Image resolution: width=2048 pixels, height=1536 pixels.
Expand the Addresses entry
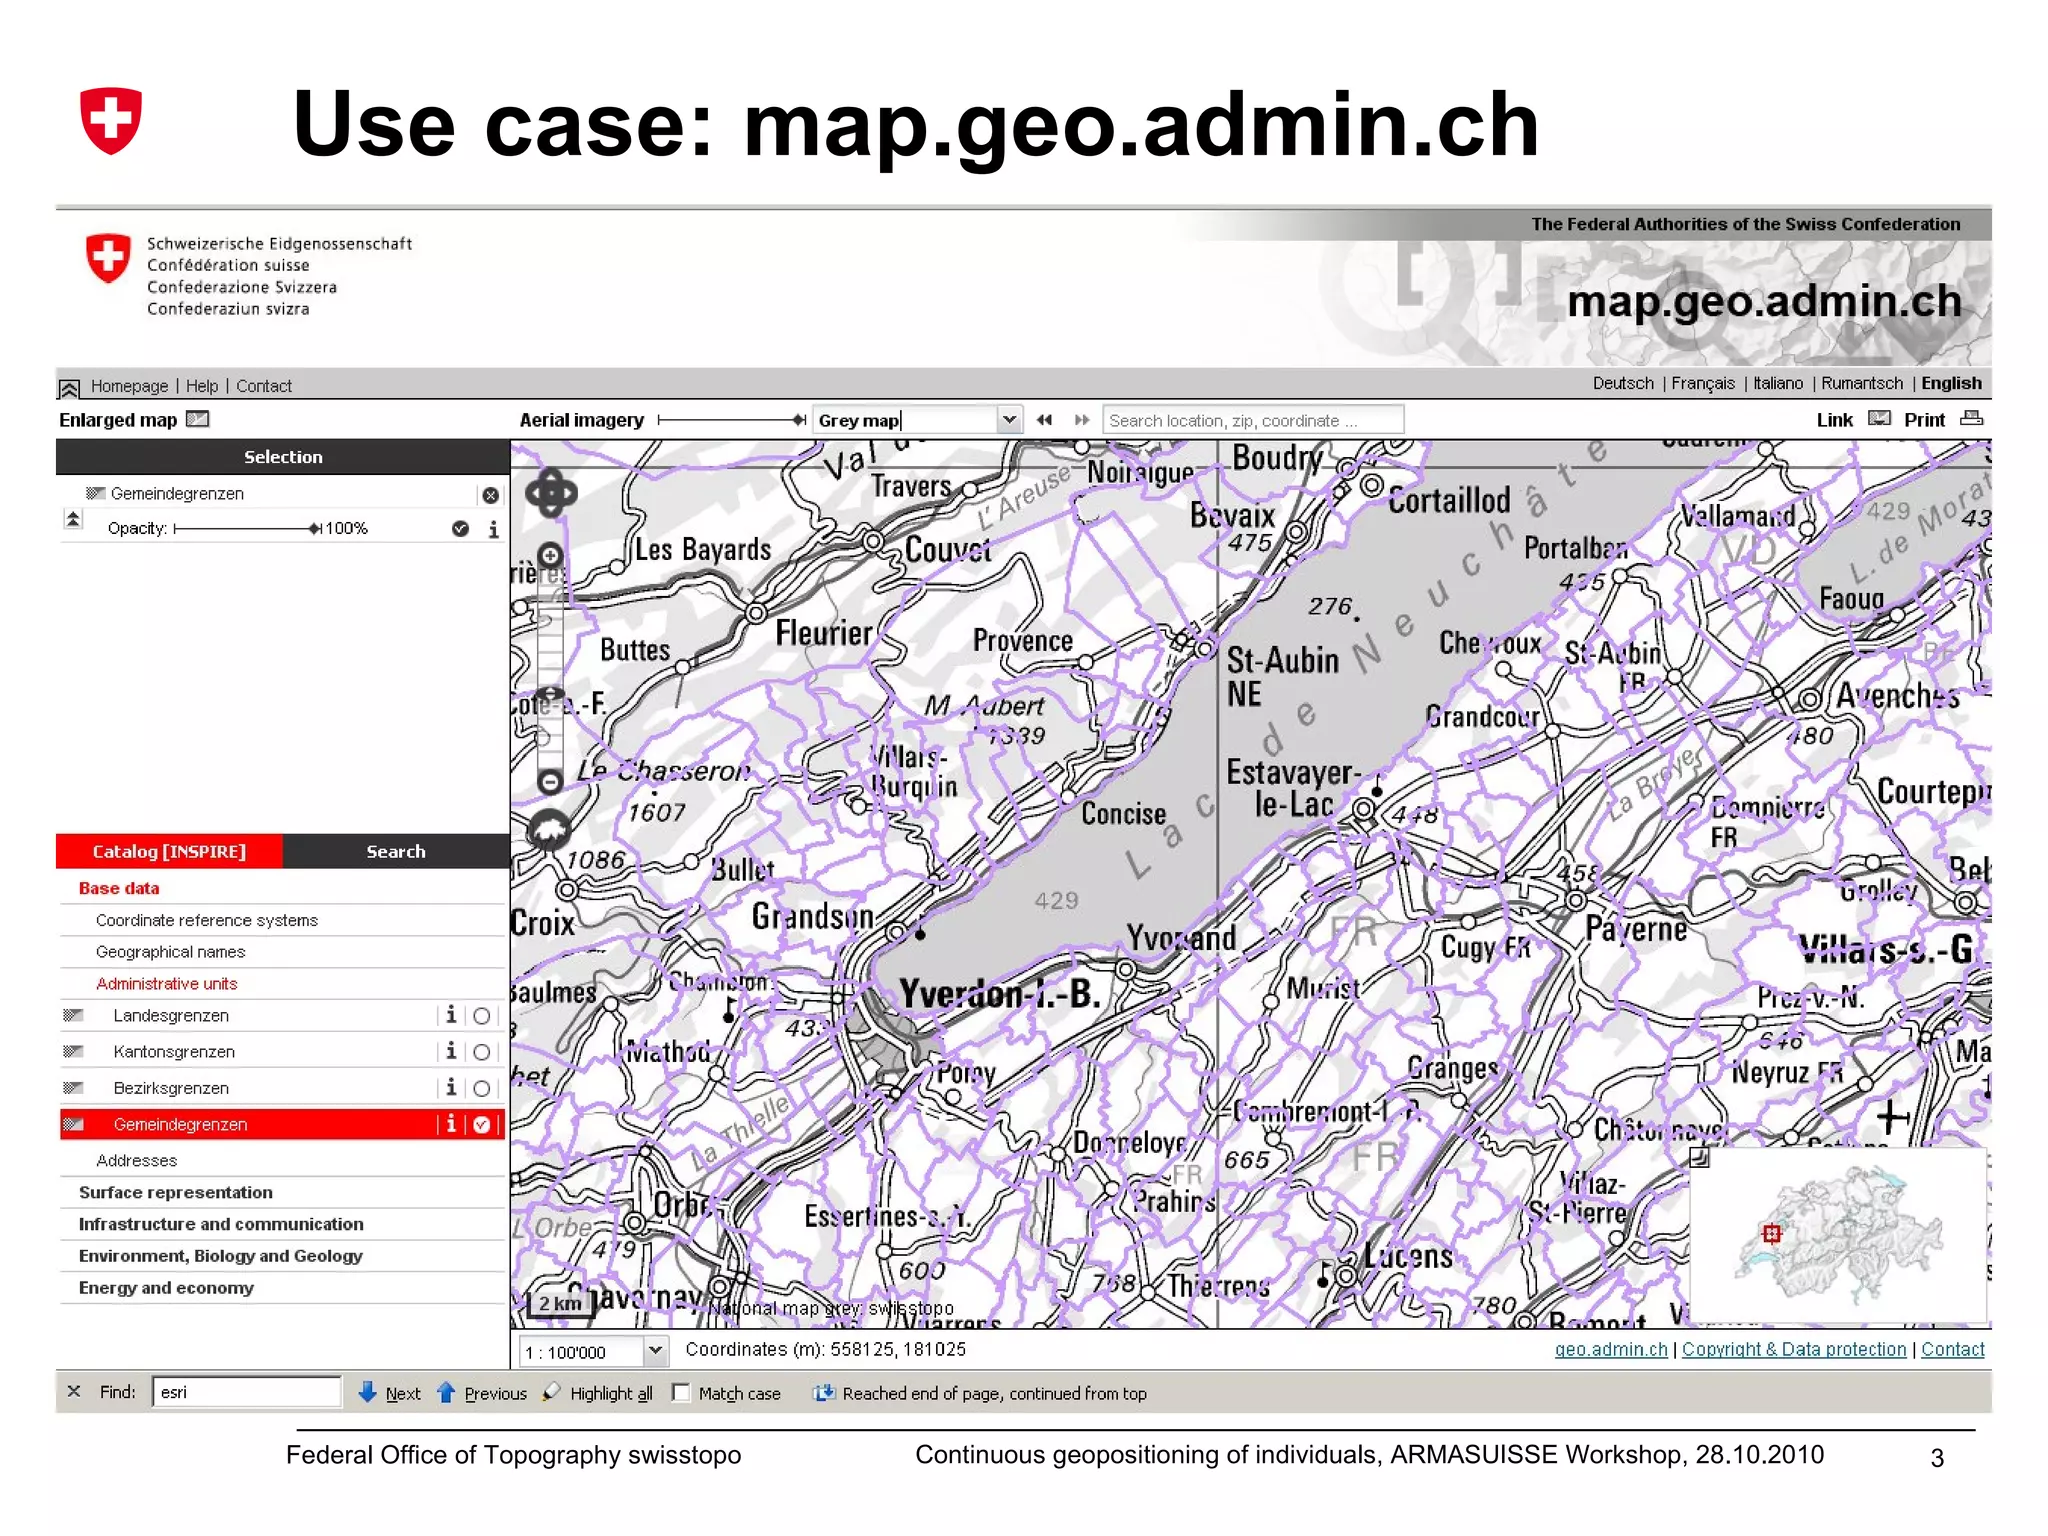click(x=136, y=1160)
